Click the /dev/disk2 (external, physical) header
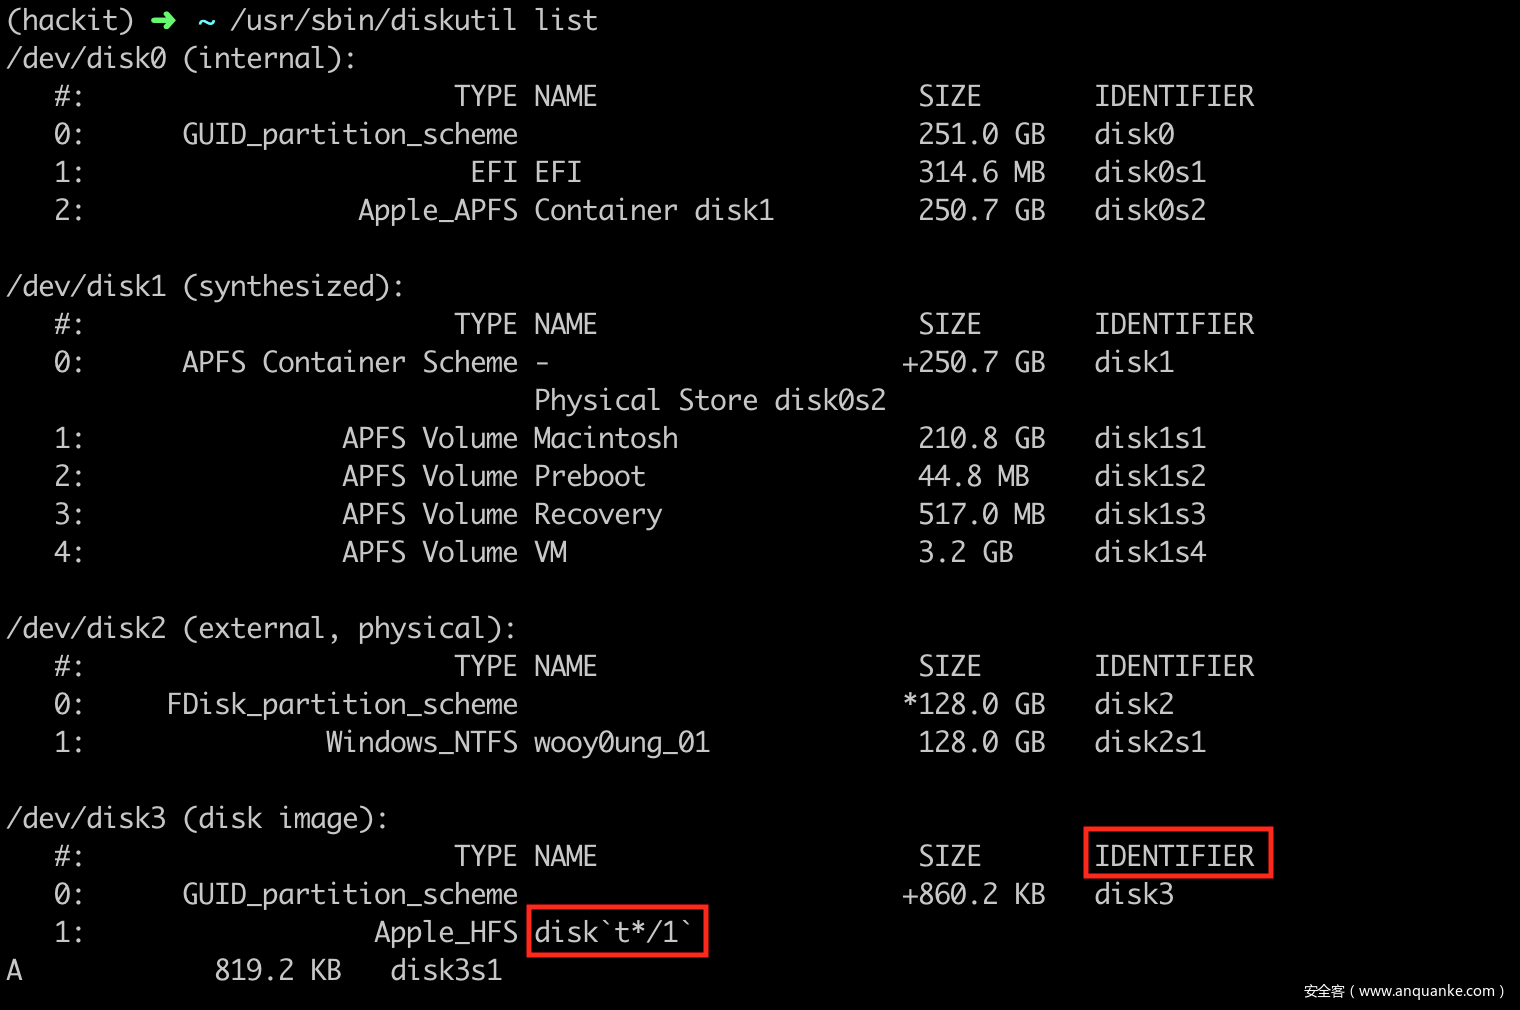Screen dimensions: 1520x1010 [x=261, y=628]
